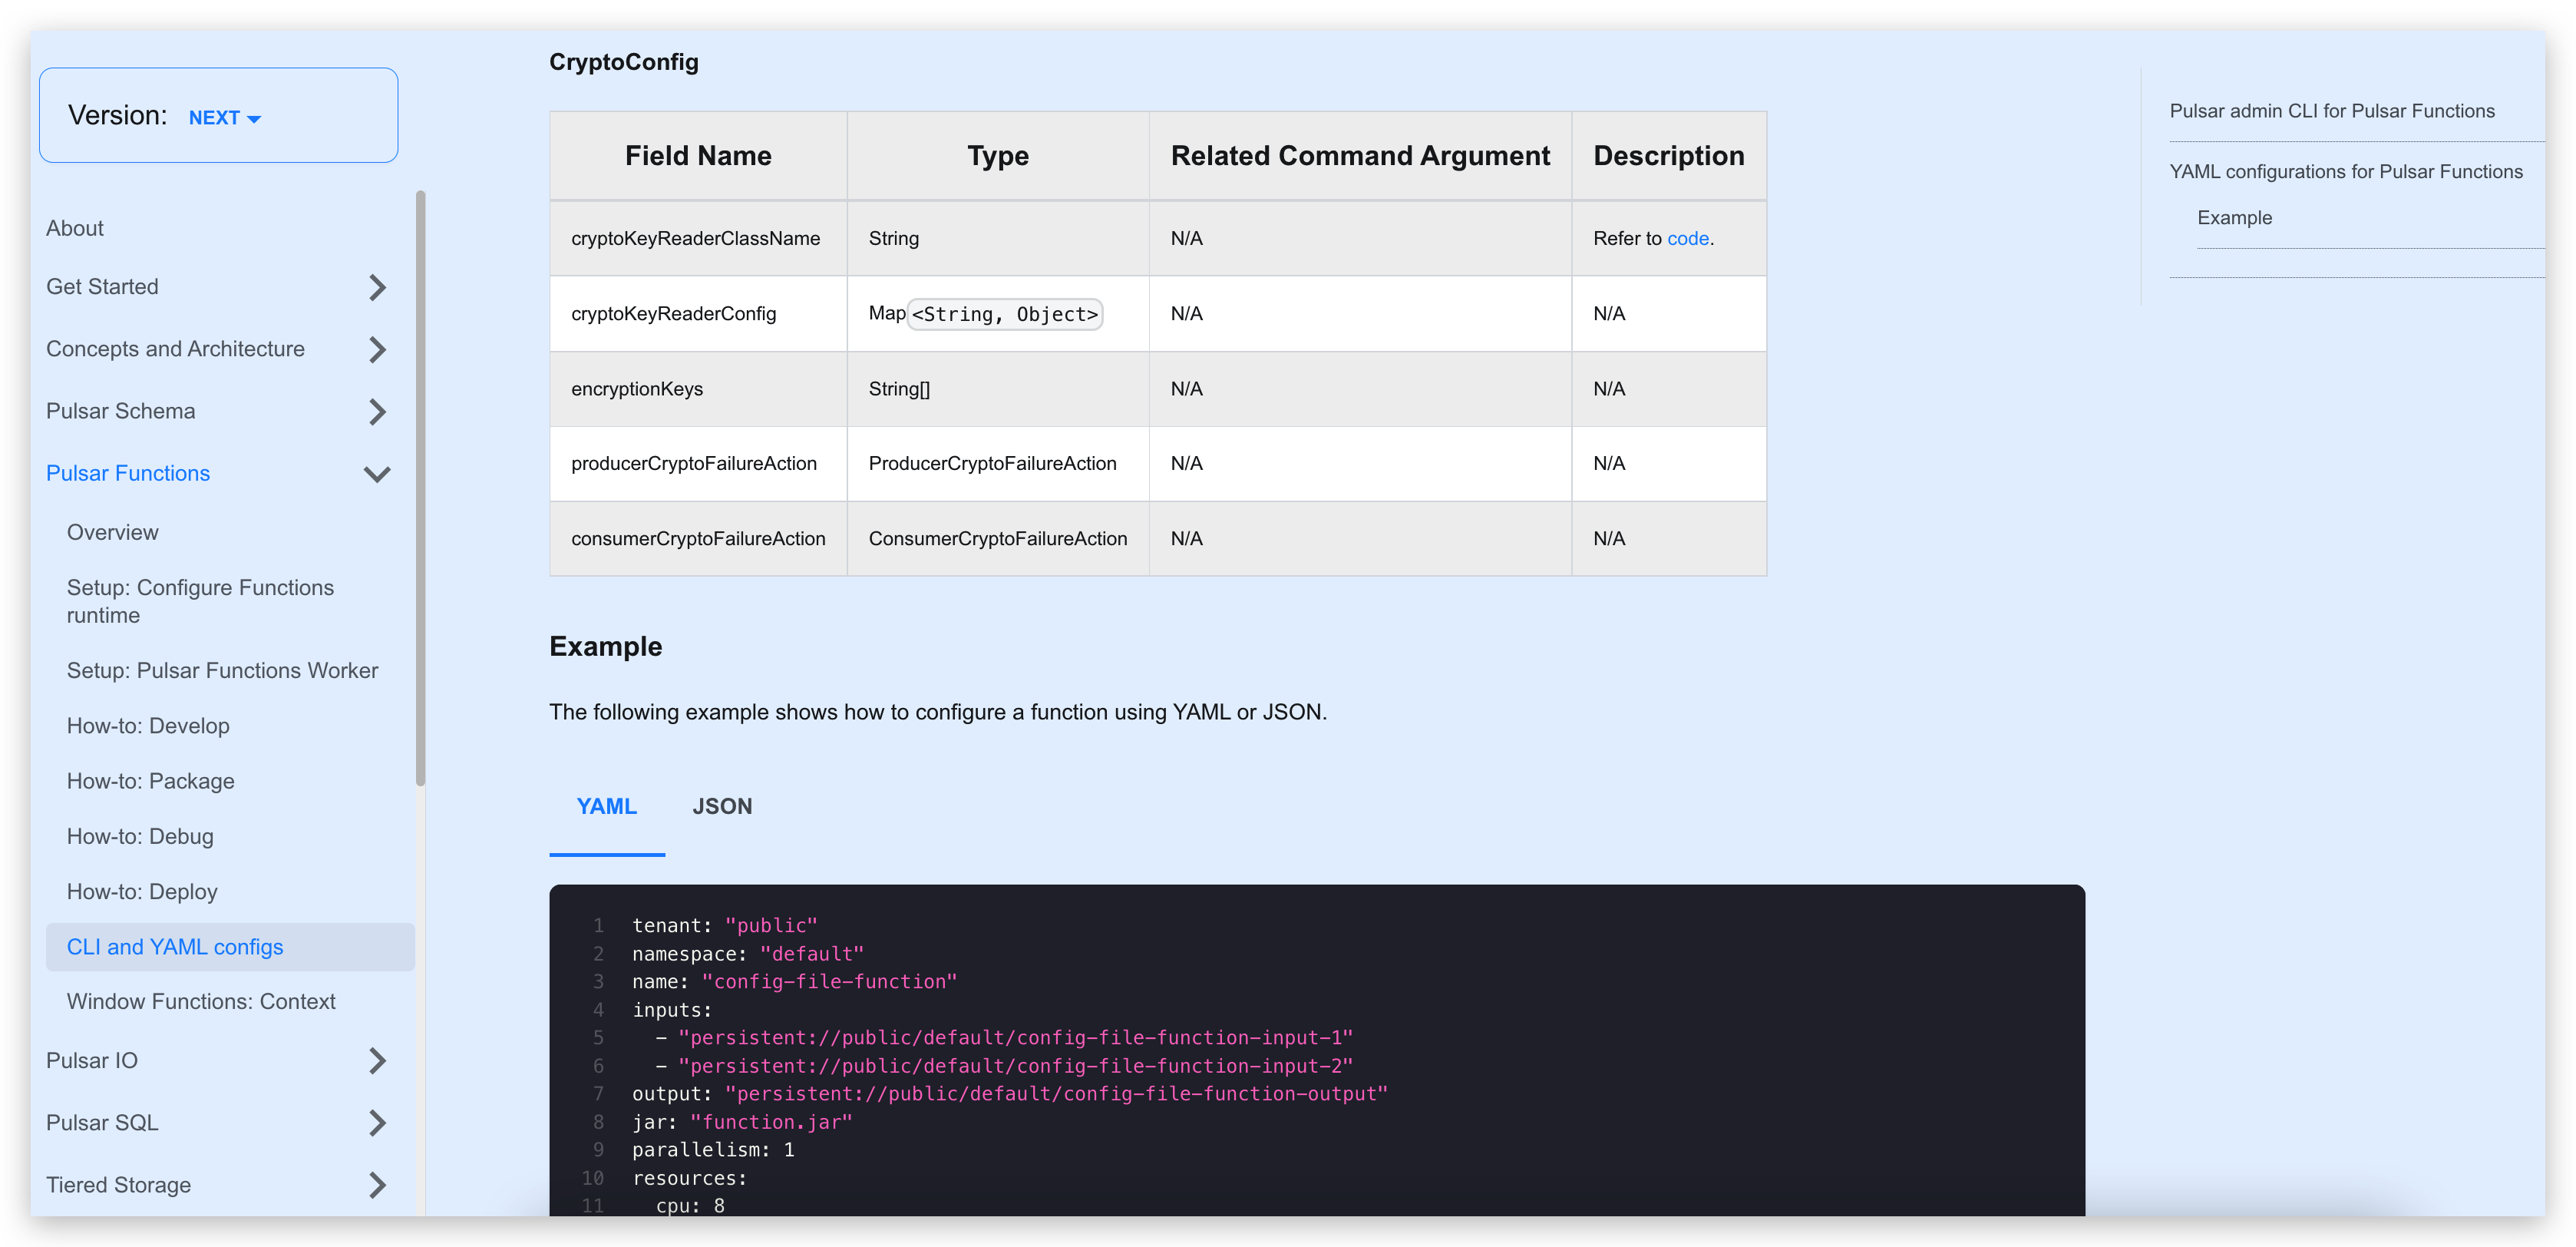Jump to Example in table of contents
This screenshot has width=2576, height=1247.
(x=2234, y=217)
